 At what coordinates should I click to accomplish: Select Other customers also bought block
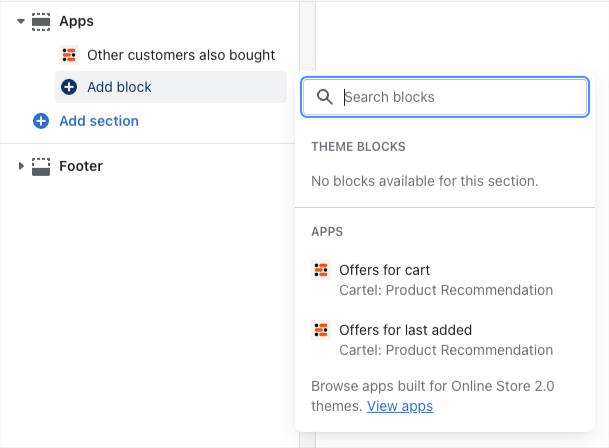tap(180, 55)
